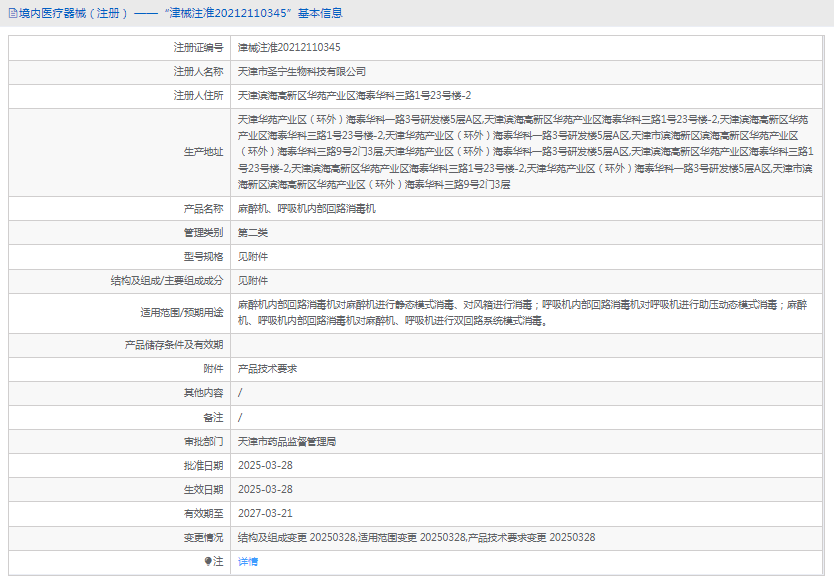Click the 结构及组成/主要组成成分 row label
Viewport: 834px width, 582px height.
[x=167, y=280]
